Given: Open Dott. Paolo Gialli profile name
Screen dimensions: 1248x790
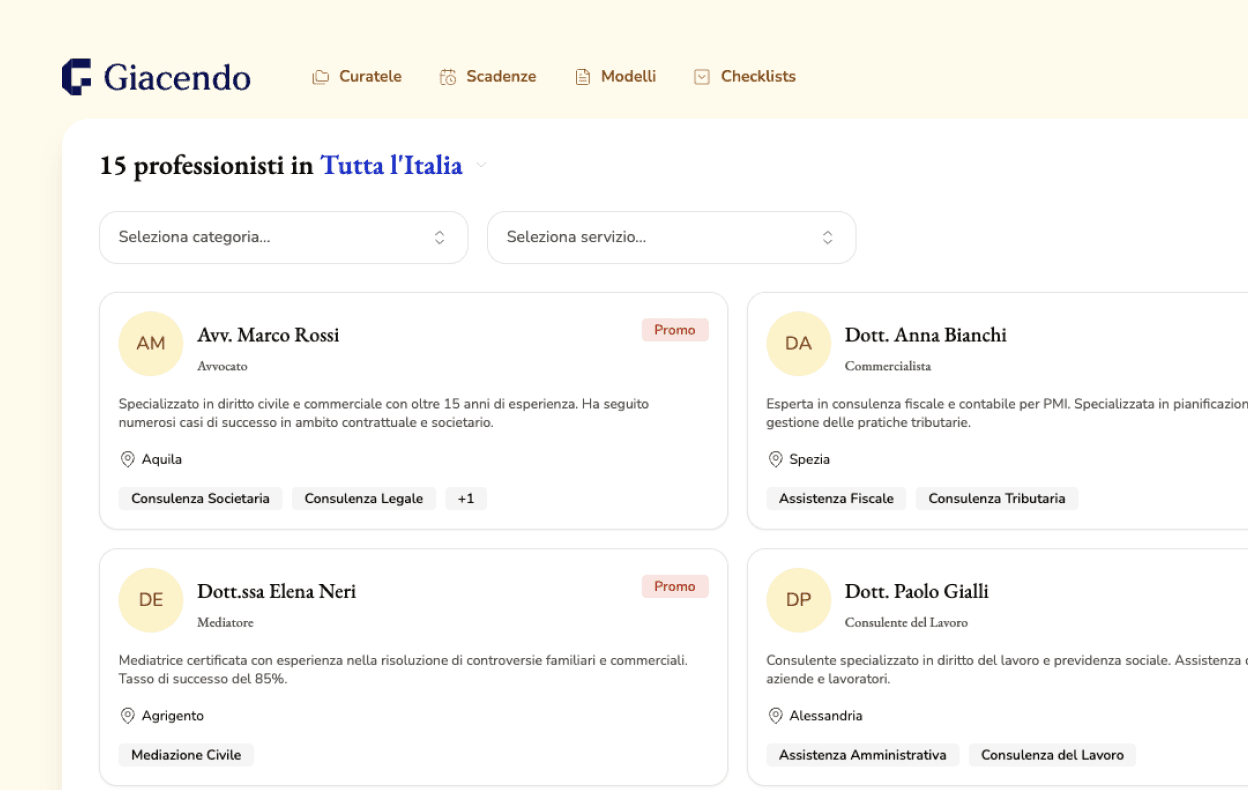Looking at the screenshot, I should pyautogui.click(x=917, y=591).
